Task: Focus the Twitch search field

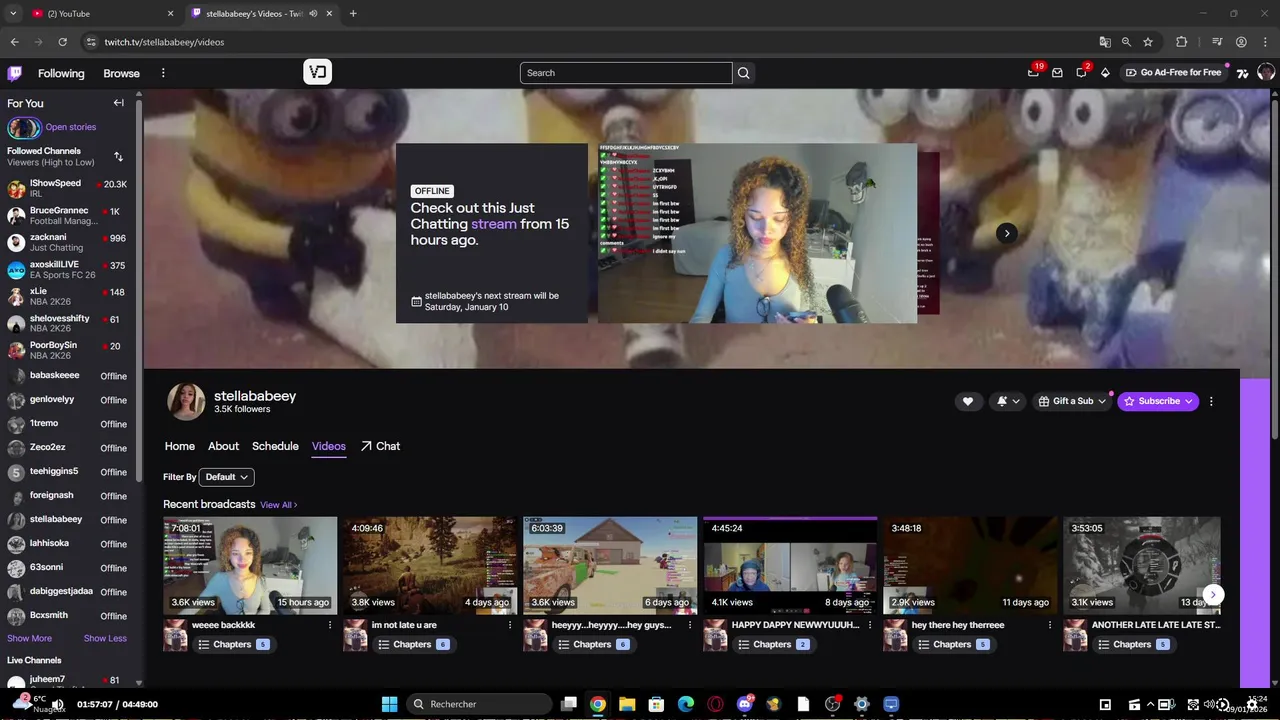Action: 626,73
